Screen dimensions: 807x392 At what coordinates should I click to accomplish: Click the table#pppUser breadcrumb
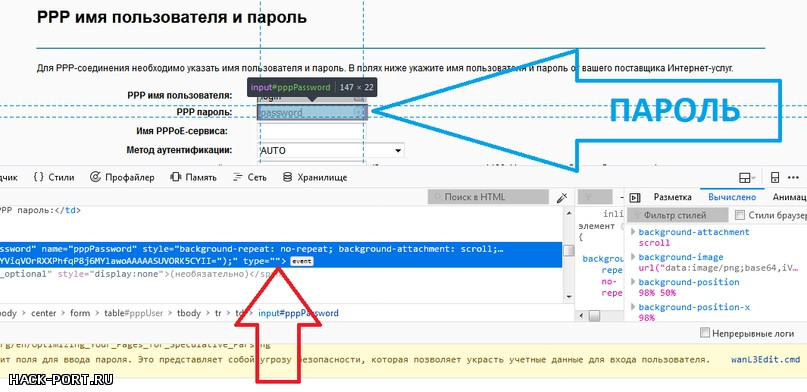click(x=134, y=313)
